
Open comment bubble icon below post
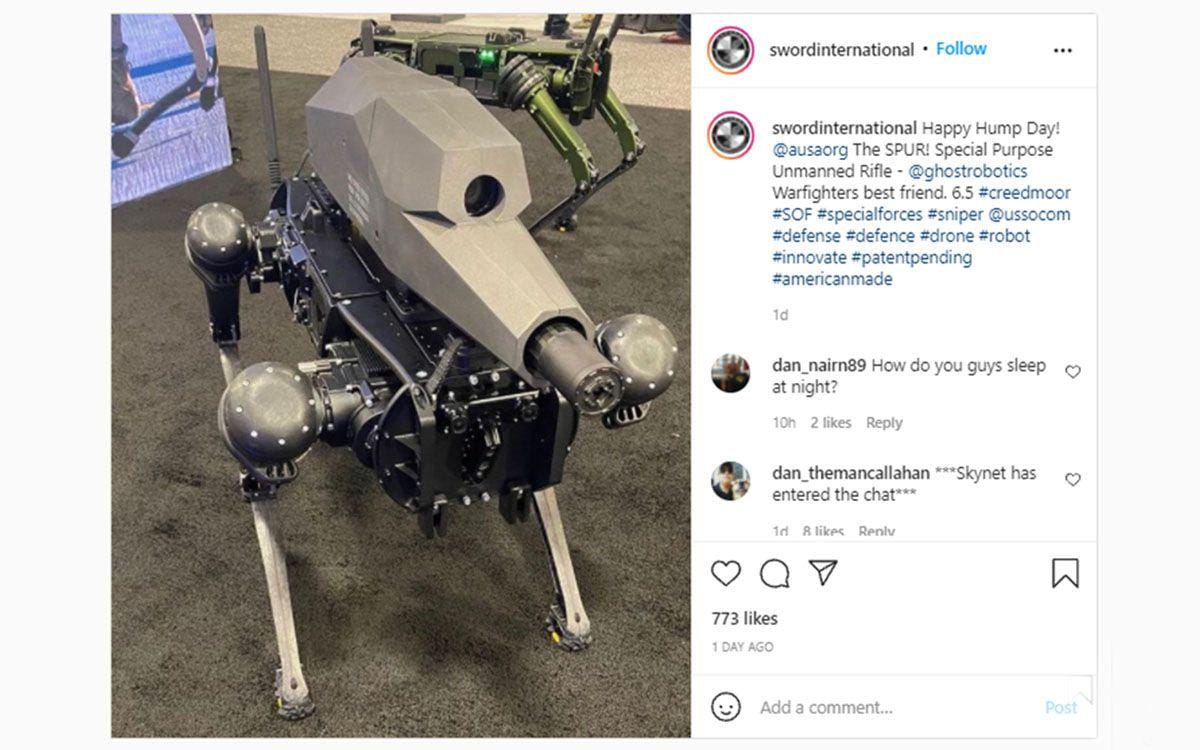click(774, 573)
